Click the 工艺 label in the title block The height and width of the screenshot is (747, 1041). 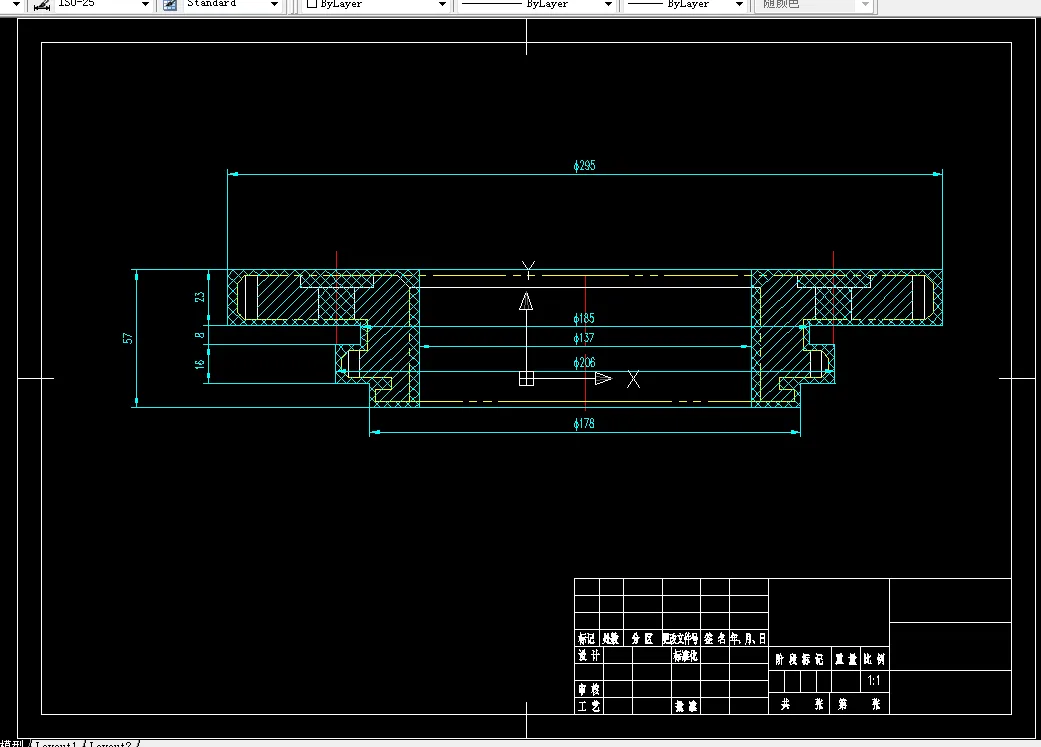point(588,706)
